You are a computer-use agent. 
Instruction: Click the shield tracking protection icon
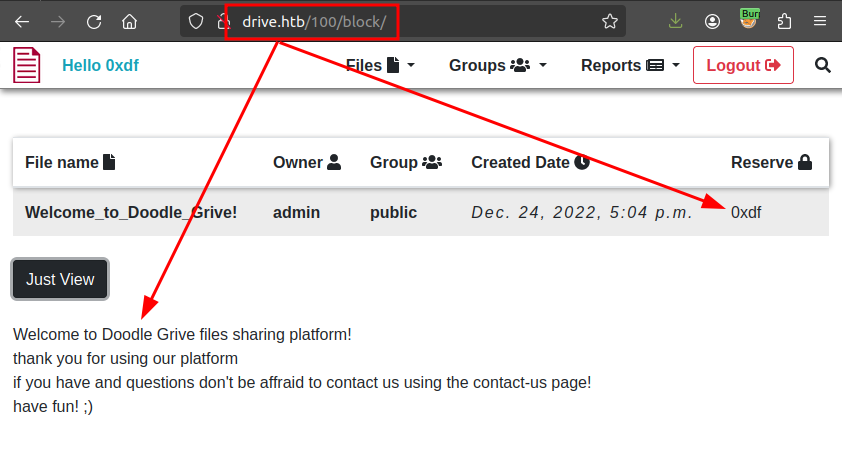click(196, 21)
